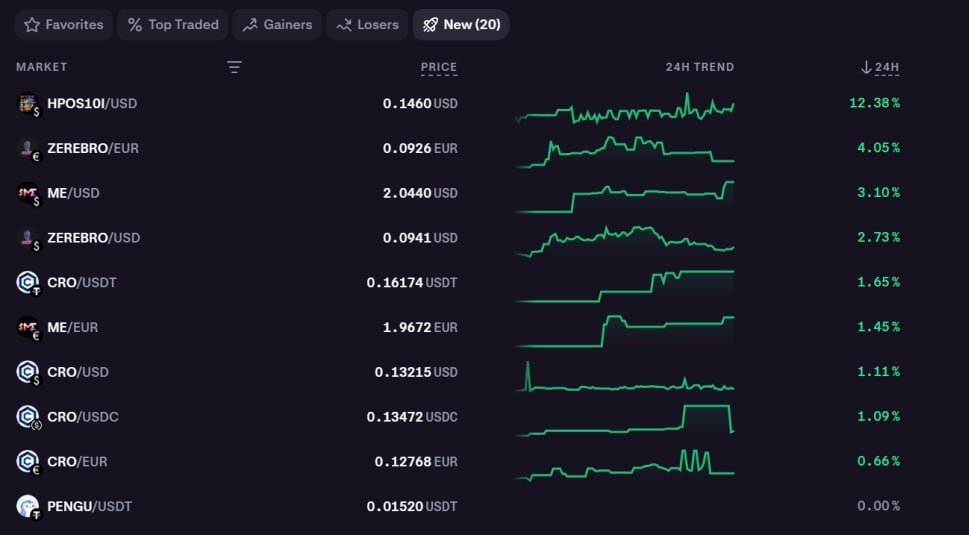View CRO/USDT 24h trend chart
969x535 pixels.
tap(625, 286)
